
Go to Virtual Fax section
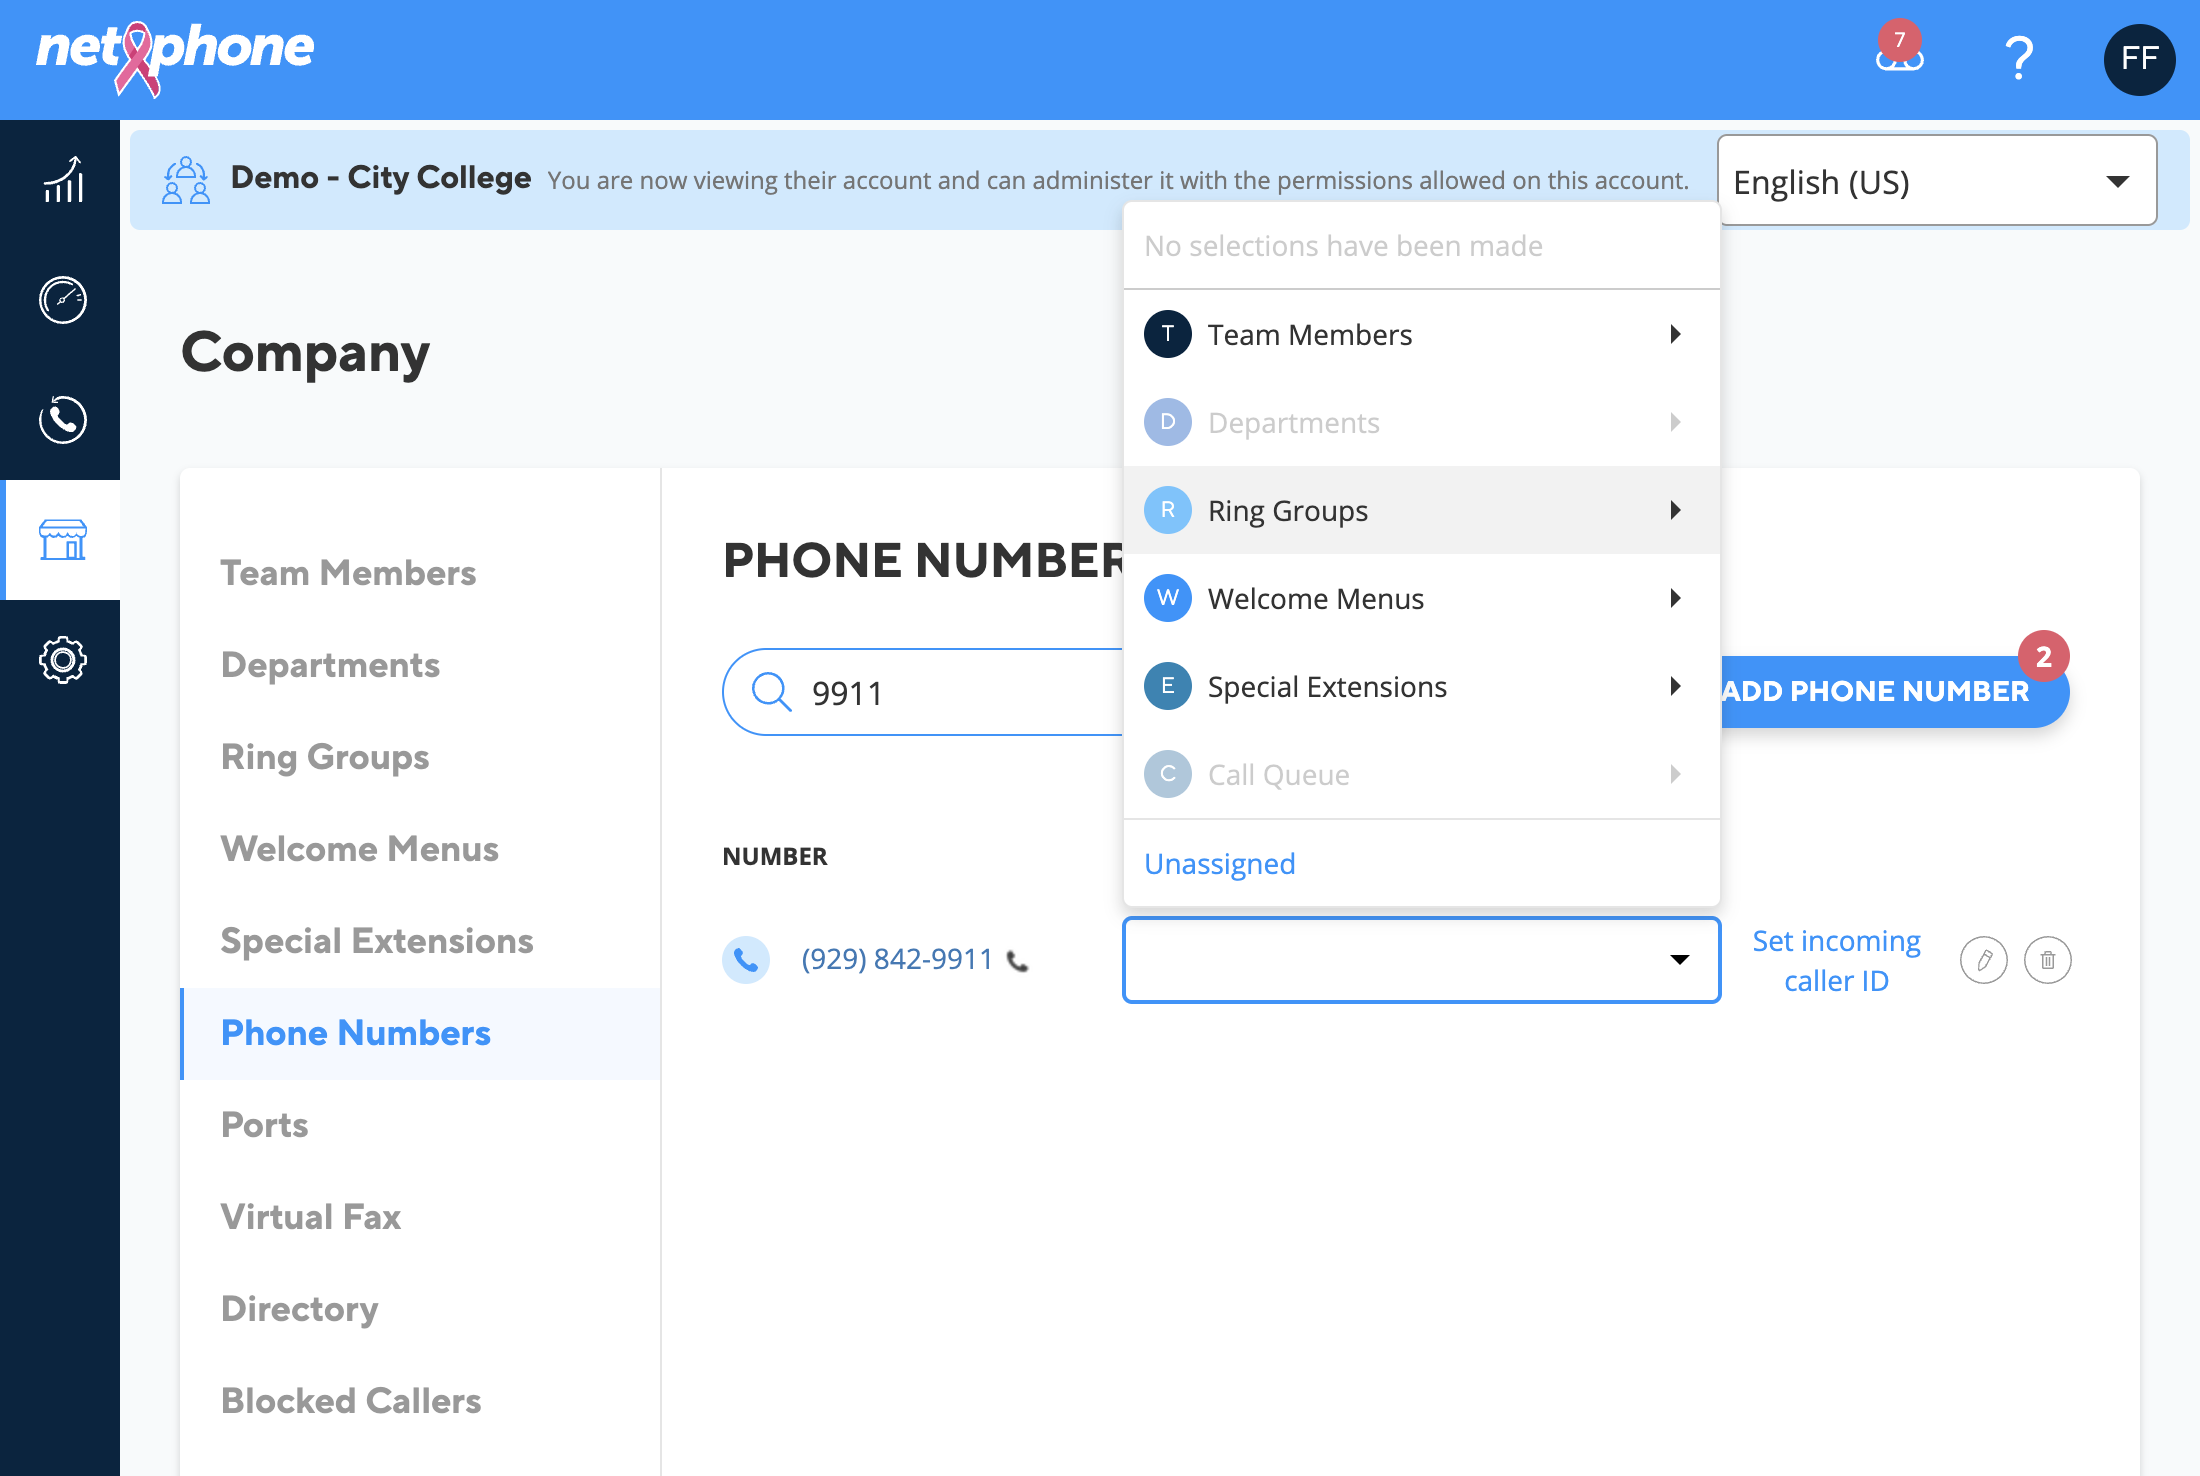coord(311,1216)
